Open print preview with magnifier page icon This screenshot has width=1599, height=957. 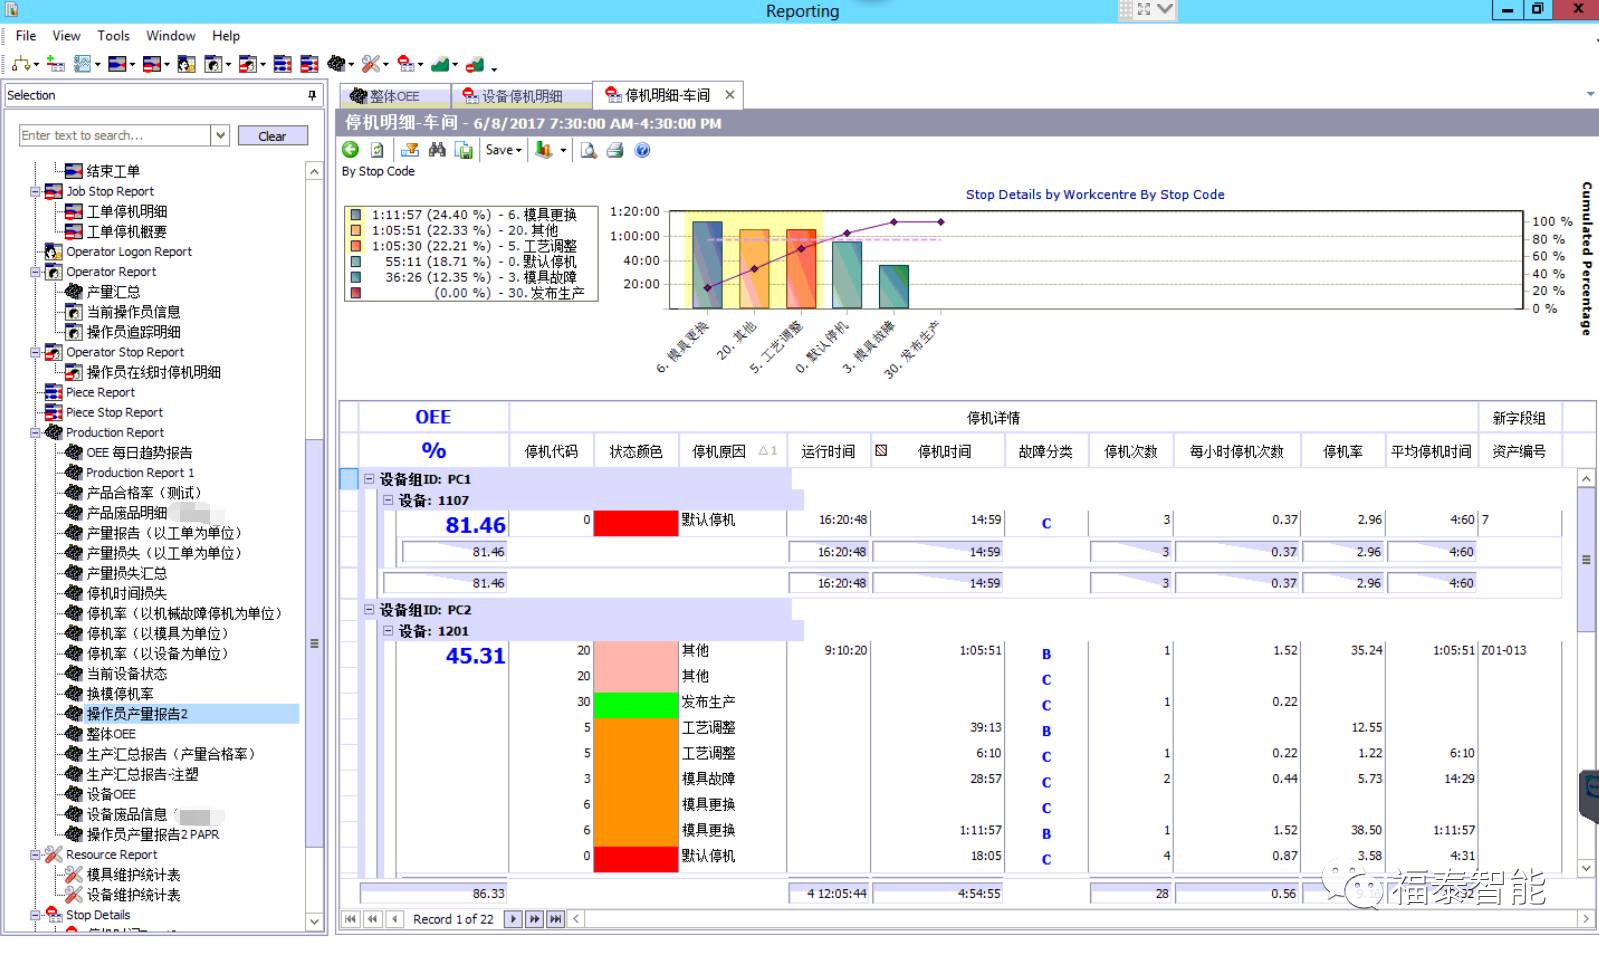pyautogui.click(x=589, y=150)
